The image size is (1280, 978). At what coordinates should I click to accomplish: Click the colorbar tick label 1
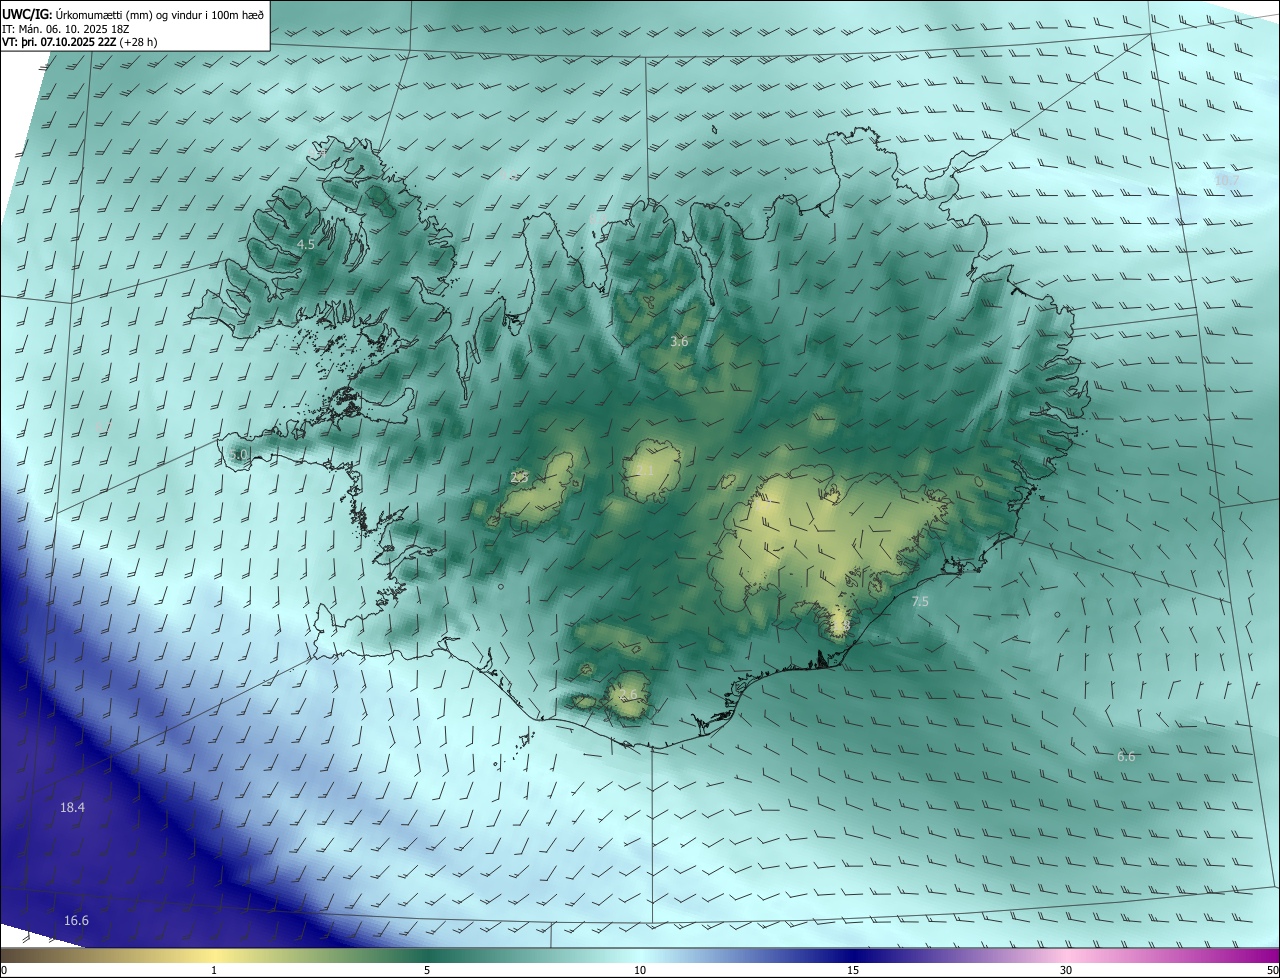point(214,971)
